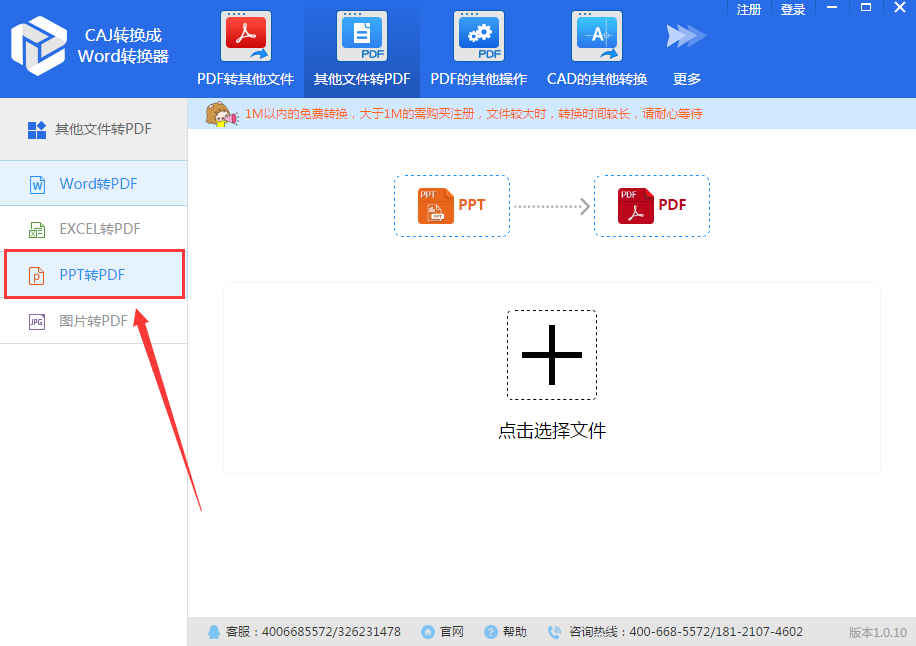Click the 咨询热线 400-668-5572 text

tap(686, 632)
